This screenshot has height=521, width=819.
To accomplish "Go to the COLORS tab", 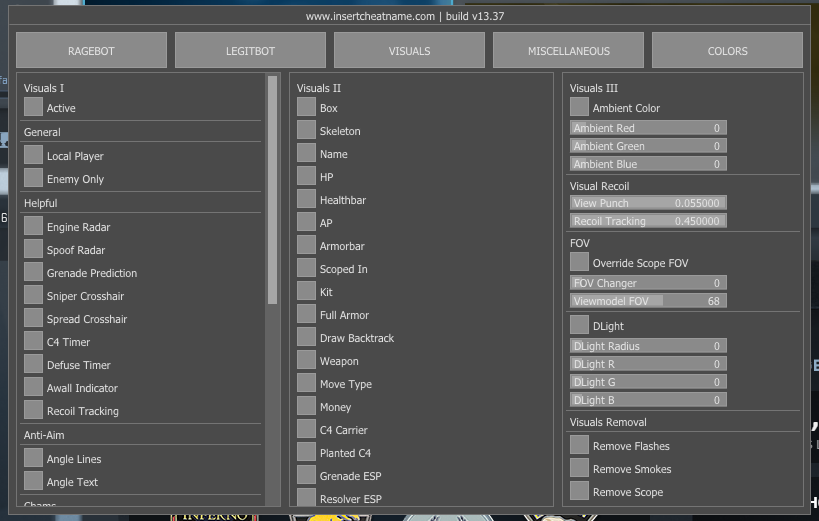I will click(x=727, y=50).
